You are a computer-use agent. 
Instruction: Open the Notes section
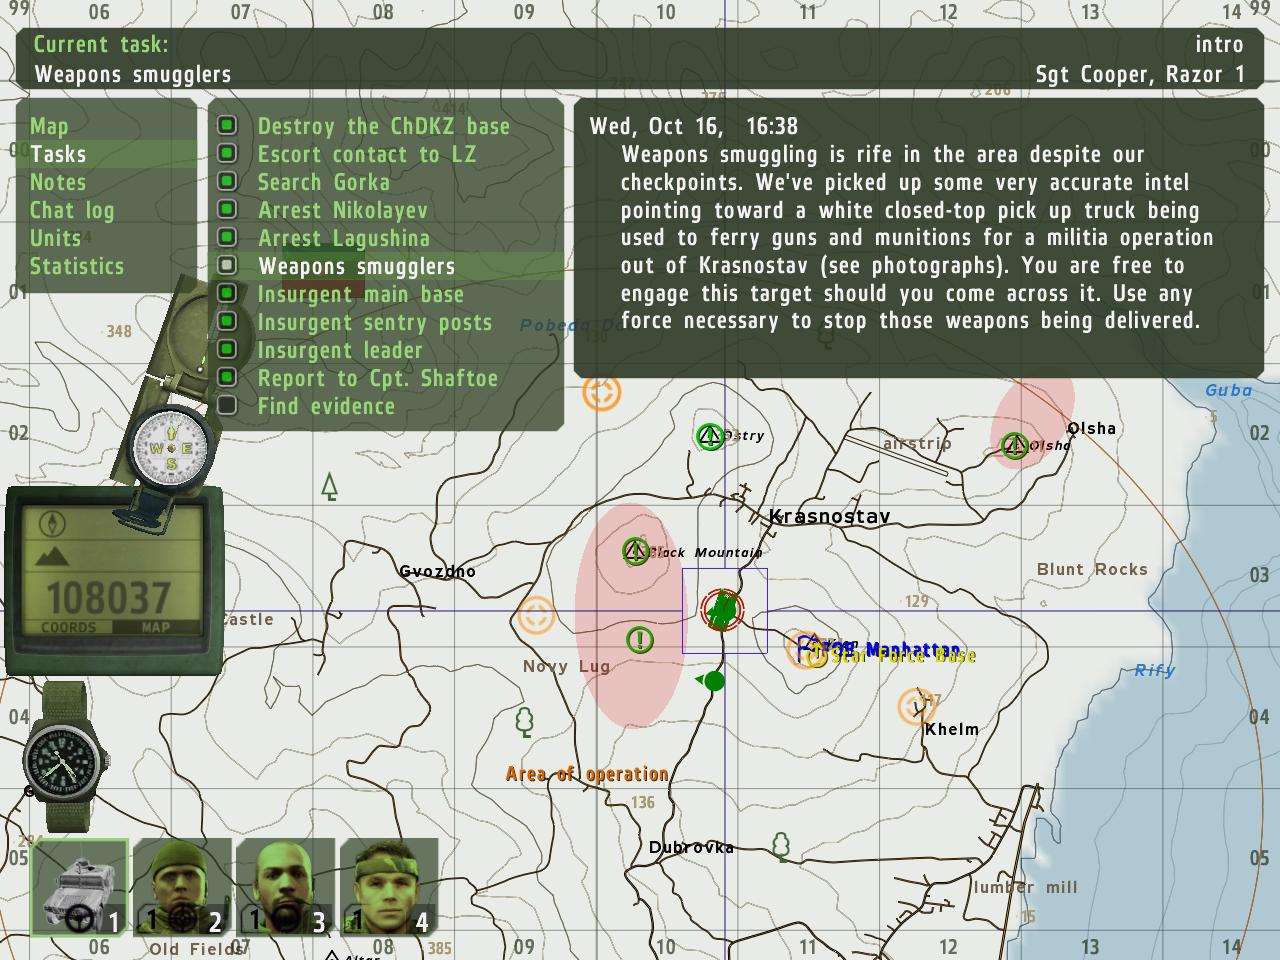coord(58,182)
